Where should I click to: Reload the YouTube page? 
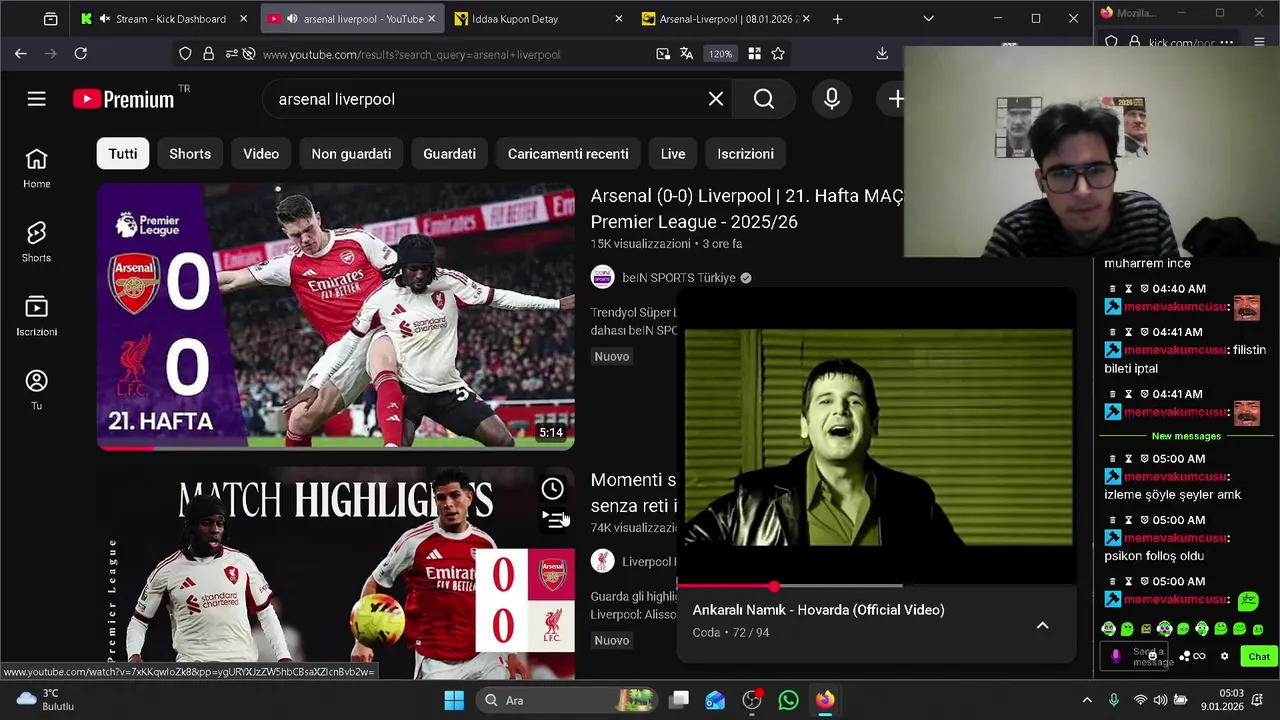[81, 54]
